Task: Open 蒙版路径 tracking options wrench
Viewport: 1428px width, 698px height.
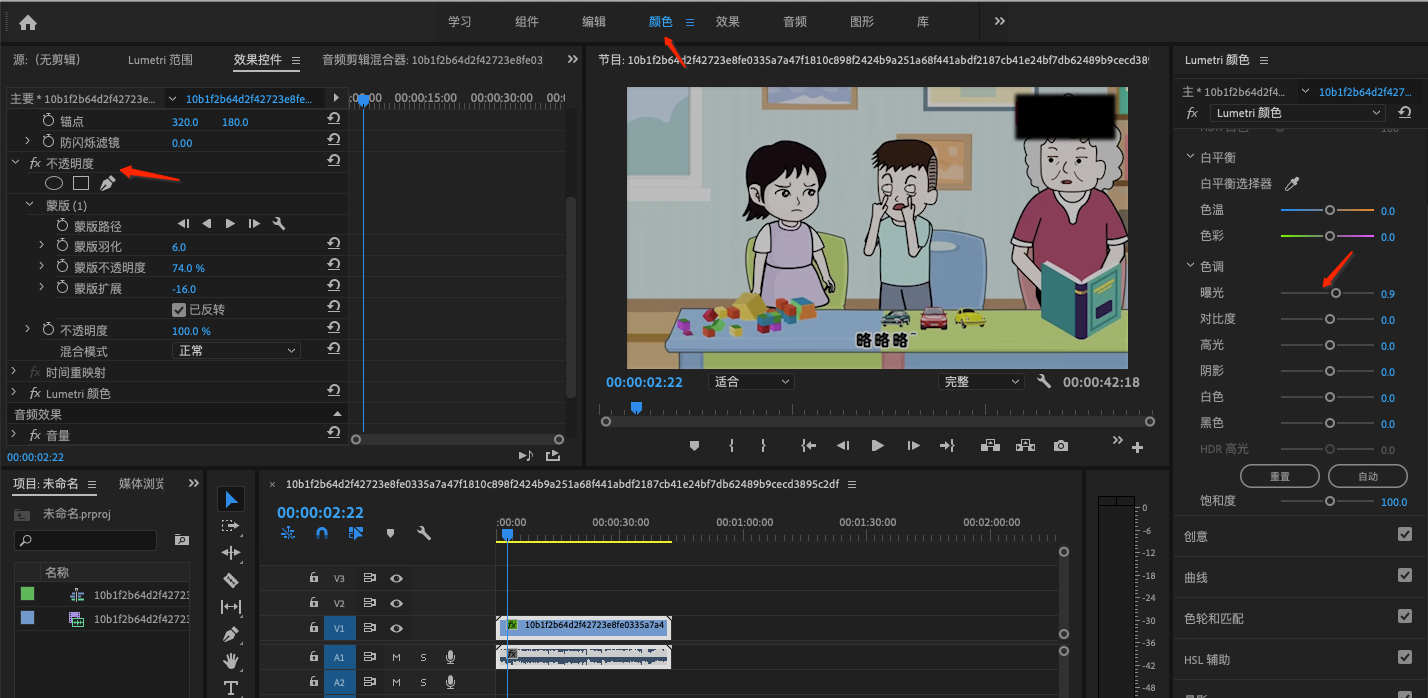Action: (279, 224)
